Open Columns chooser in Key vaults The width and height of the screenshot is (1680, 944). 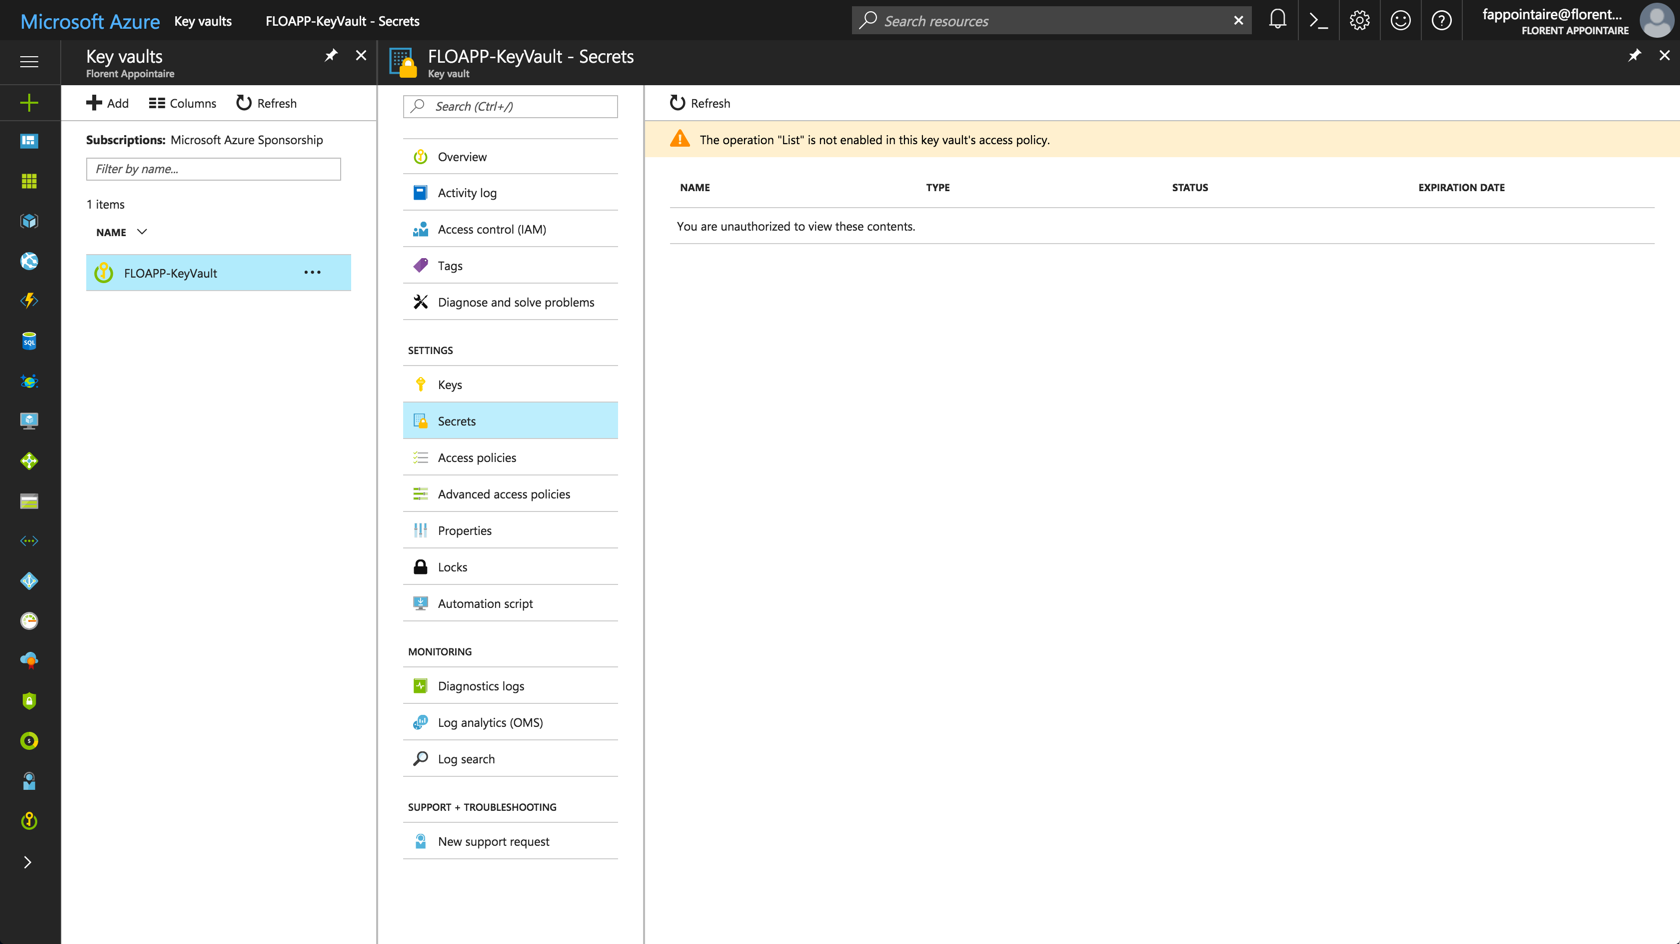182,103
